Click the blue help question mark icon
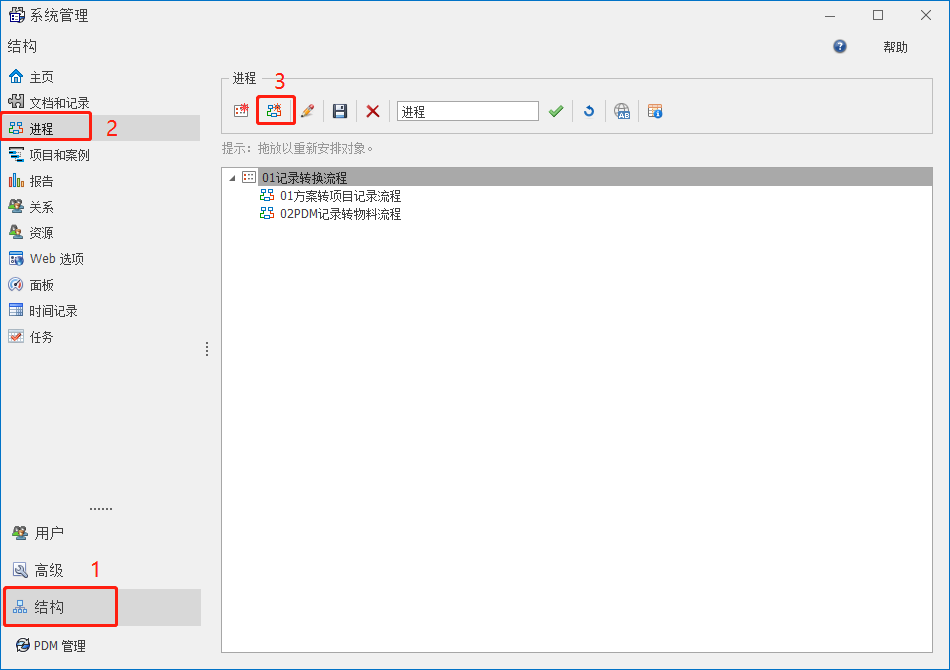Image resolution: width=950 pixels, height=670 pixels. coord(840,47)
